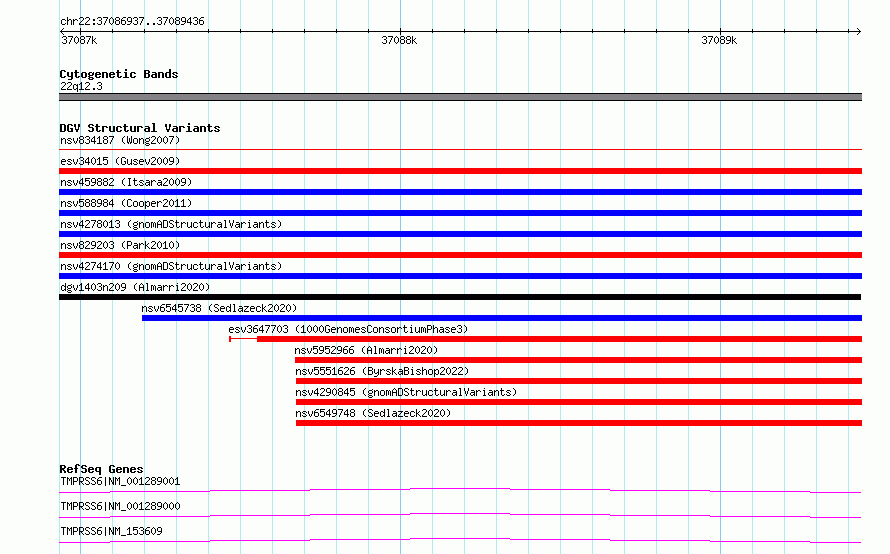Screen dimensions: 890x554
Task: Open nsv5551626 (ByrskaBishop2022) label
Action: point(382,371)
